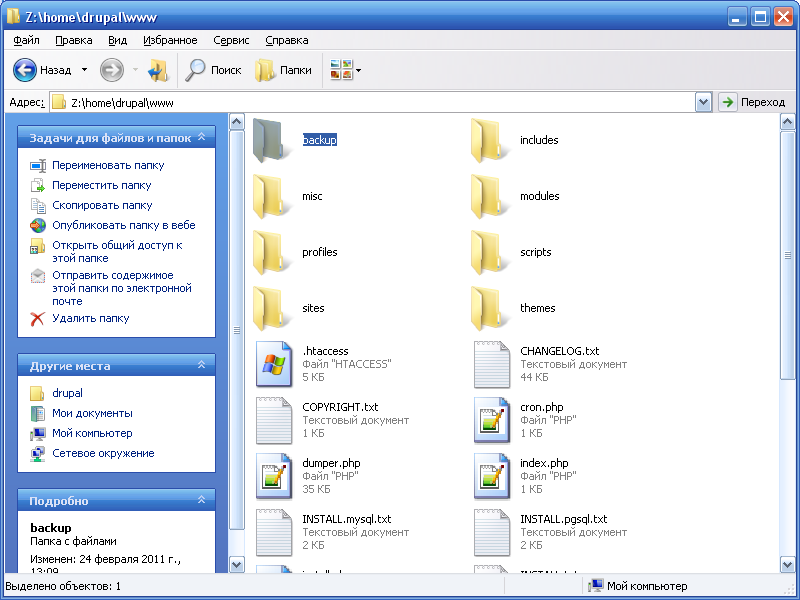Open the Справка menu
Image resolution: width=800 pixels, height=600 pixels.
[x=287, y=40]
